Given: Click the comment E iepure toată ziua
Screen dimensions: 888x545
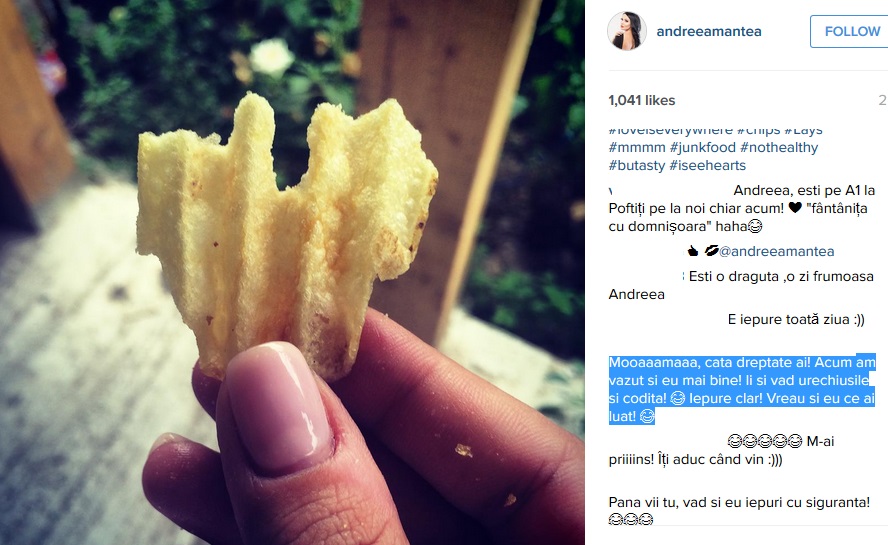Looking at the screenshot, I should pyautogui.click(x=796, y=320).
